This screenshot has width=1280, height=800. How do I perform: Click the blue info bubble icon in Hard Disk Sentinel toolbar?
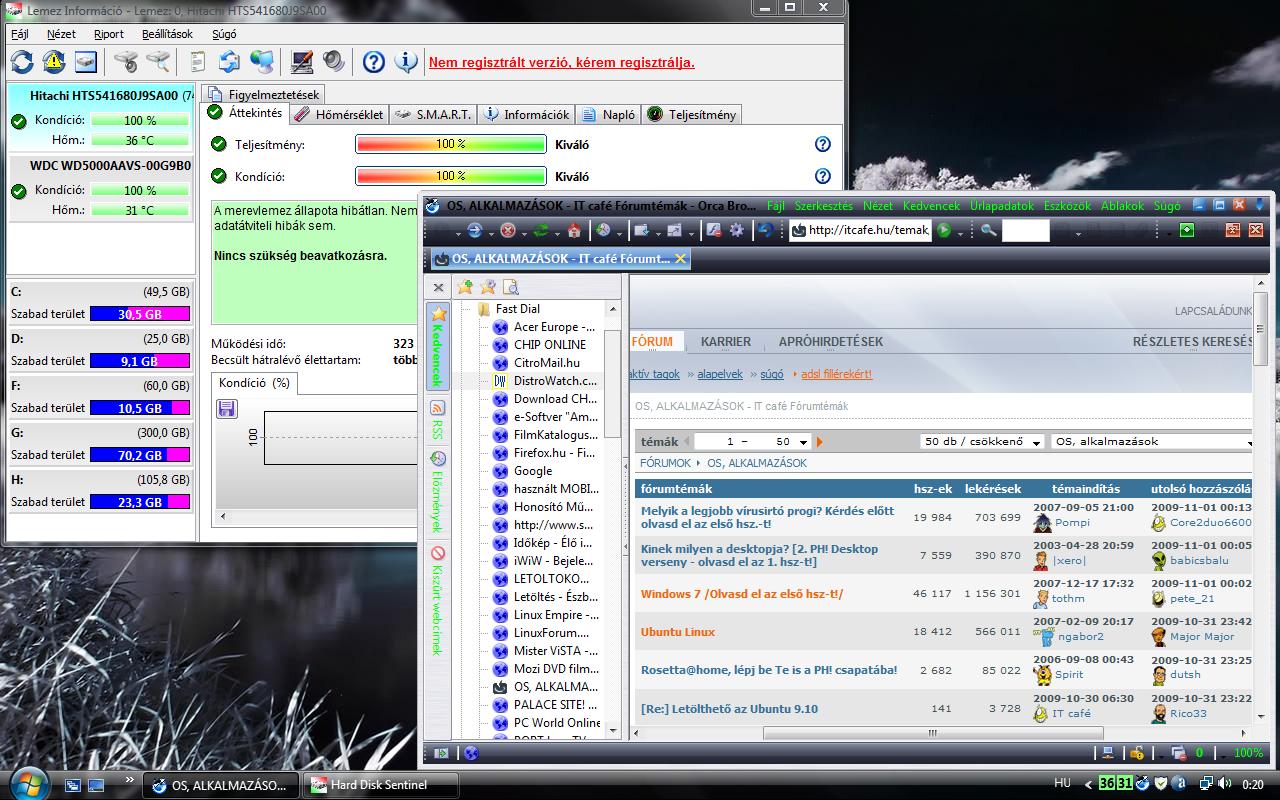(406, 62)
